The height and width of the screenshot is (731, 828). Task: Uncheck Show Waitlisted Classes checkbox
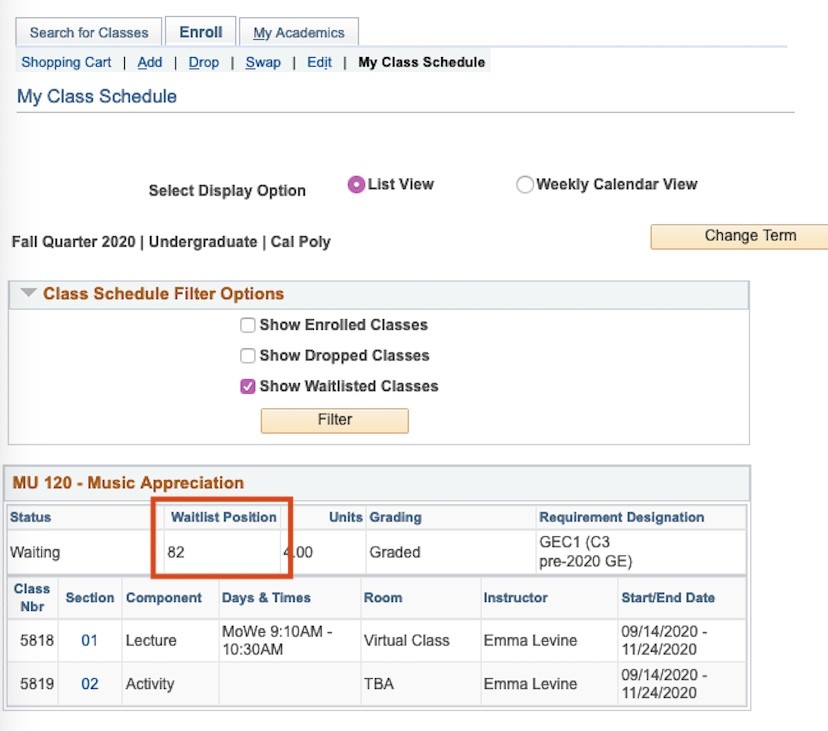click(x=248, y=386)
